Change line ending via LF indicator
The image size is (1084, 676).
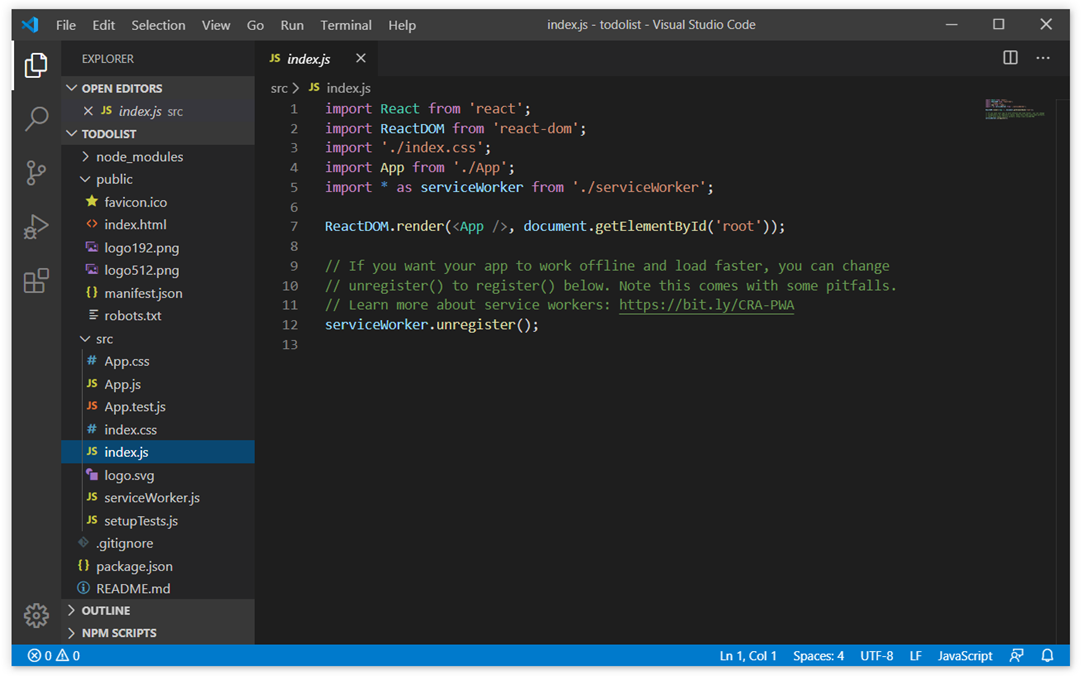coord(915,655)
